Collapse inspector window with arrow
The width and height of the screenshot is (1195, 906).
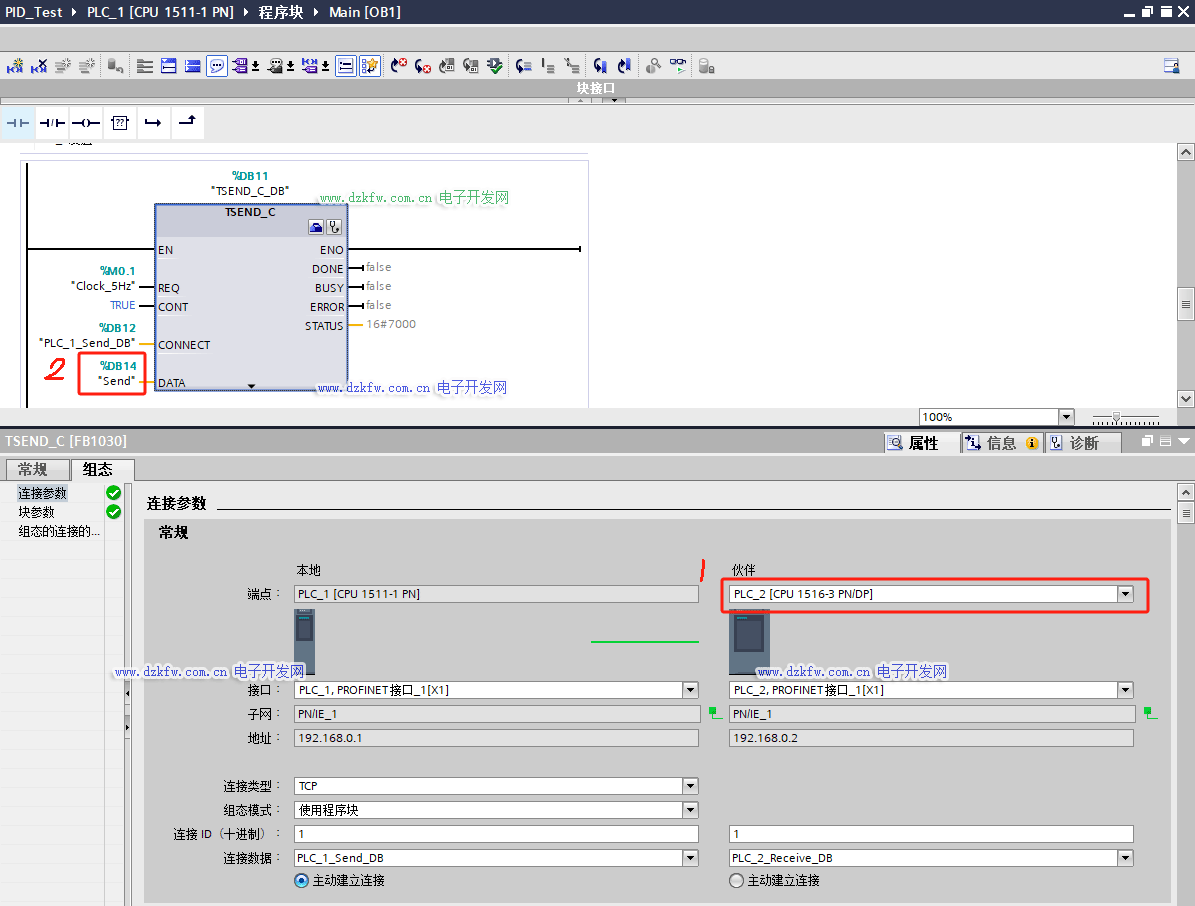click(1184, 441)
